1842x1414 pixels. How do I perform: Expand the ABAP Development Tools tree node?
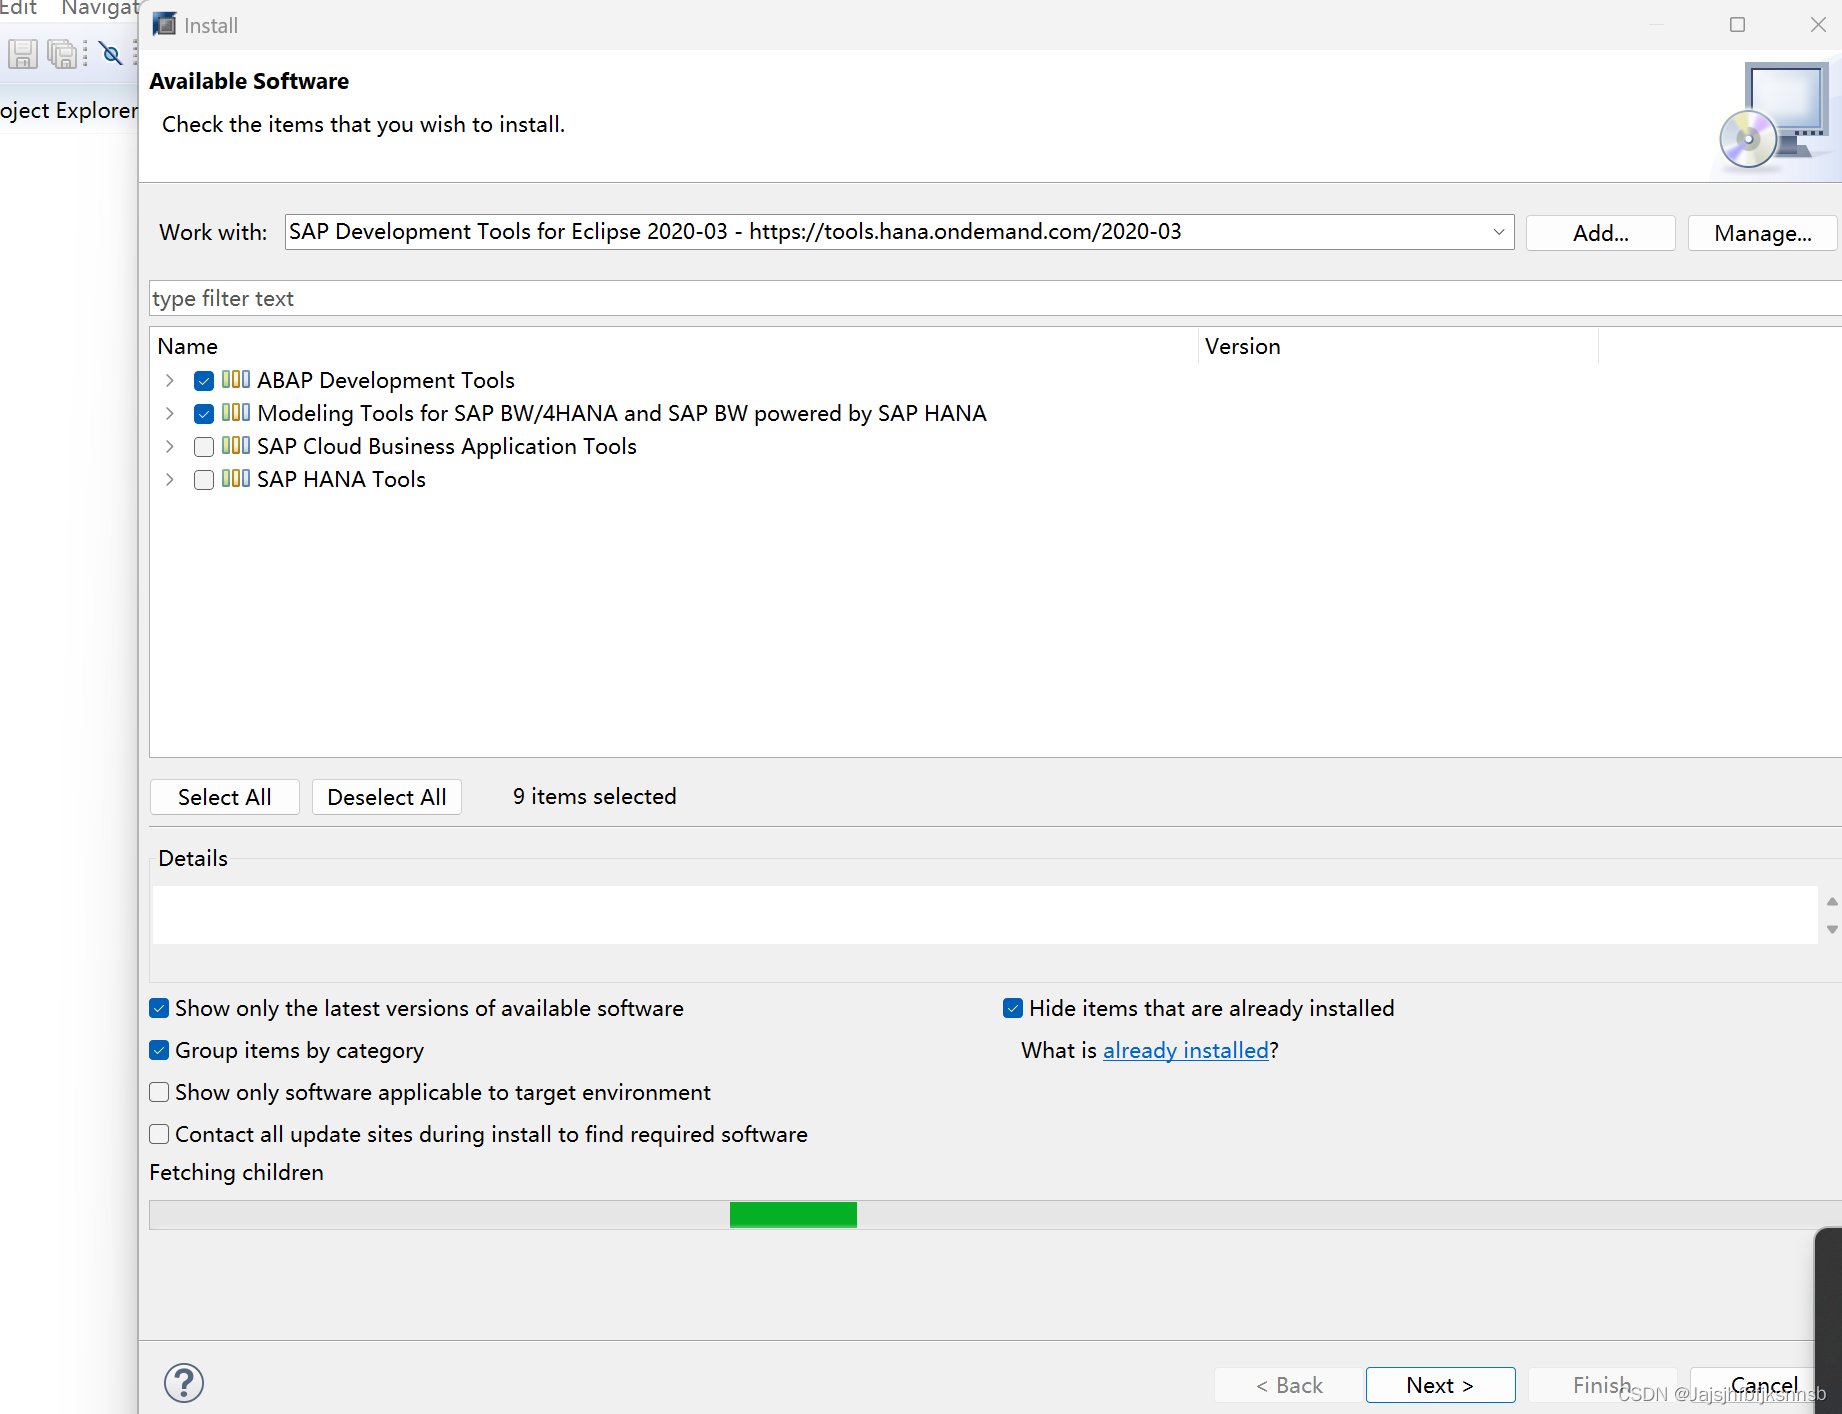click(x=170, y=380)
